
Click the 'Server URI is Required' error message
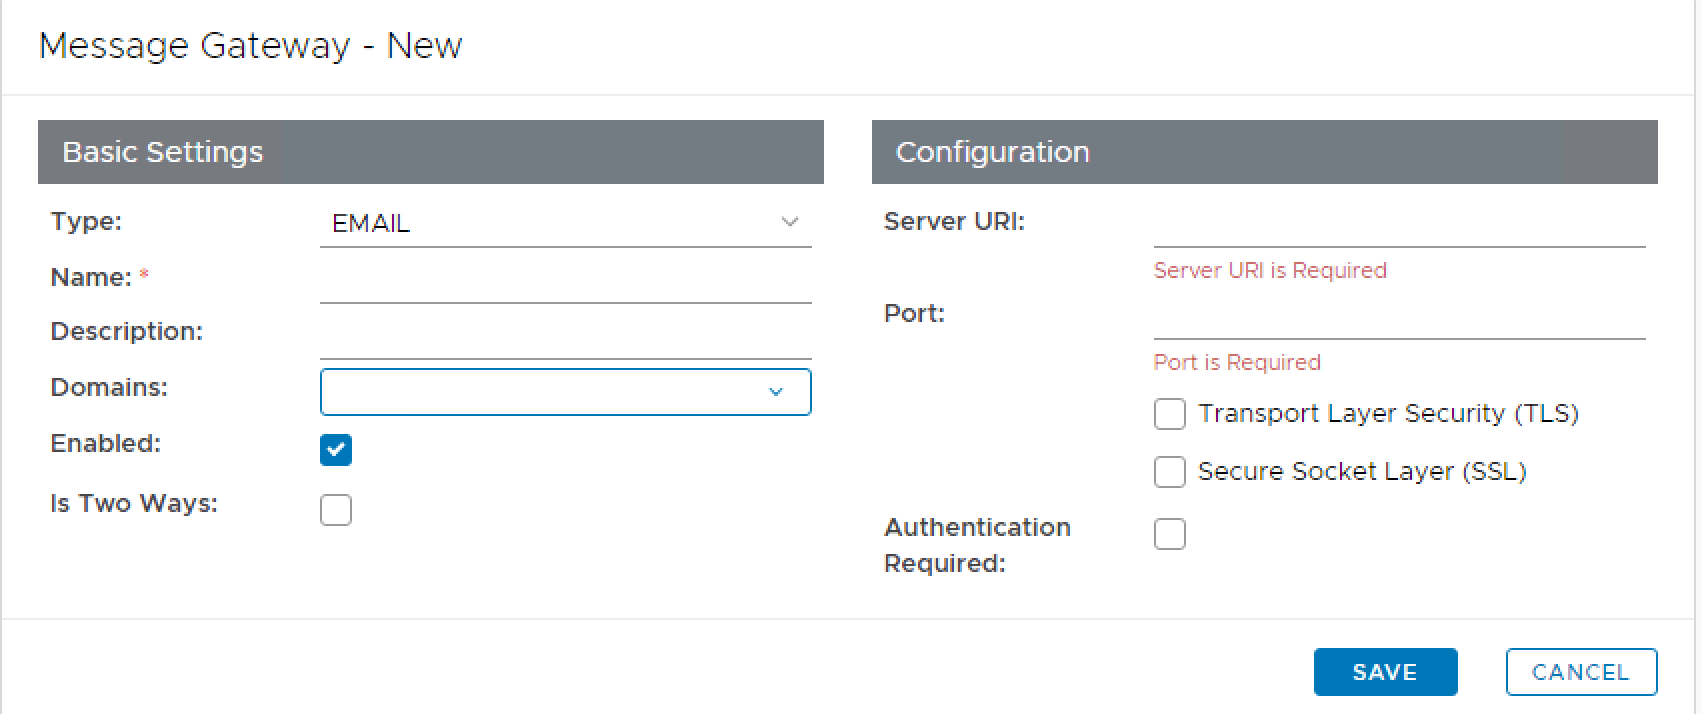1270,271
